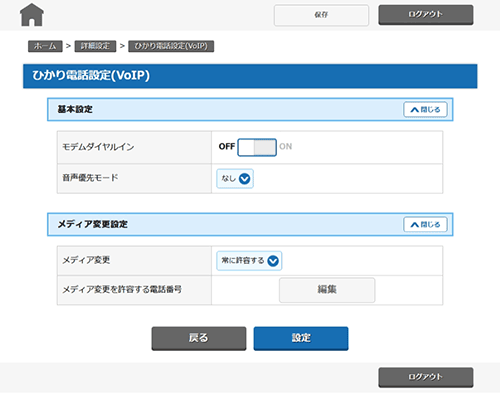Click the 基本設定 section title
500x395 pixels.
[x=75, y=109]
